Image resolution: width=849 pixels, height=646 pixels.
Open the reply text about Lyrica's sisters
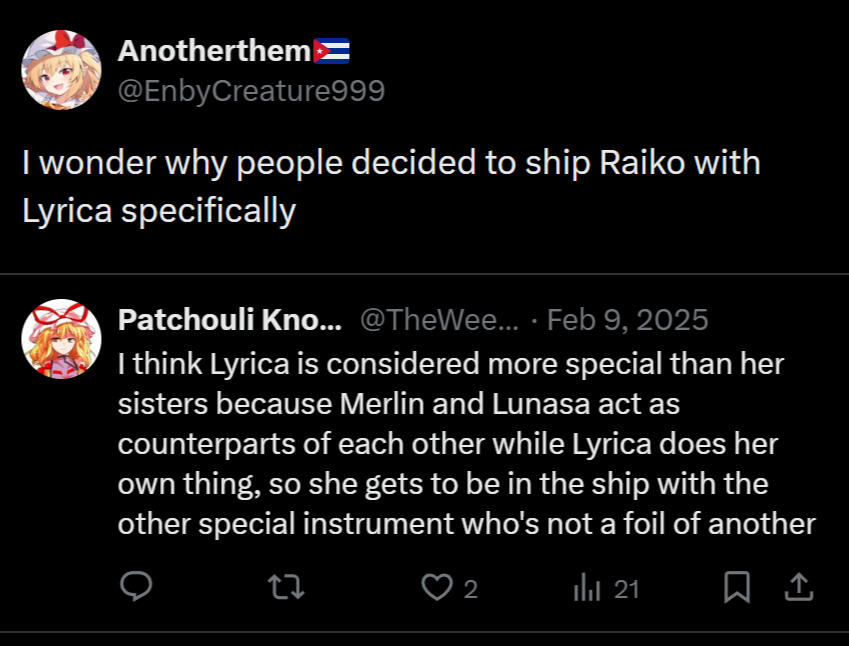[x=467, y=443]
